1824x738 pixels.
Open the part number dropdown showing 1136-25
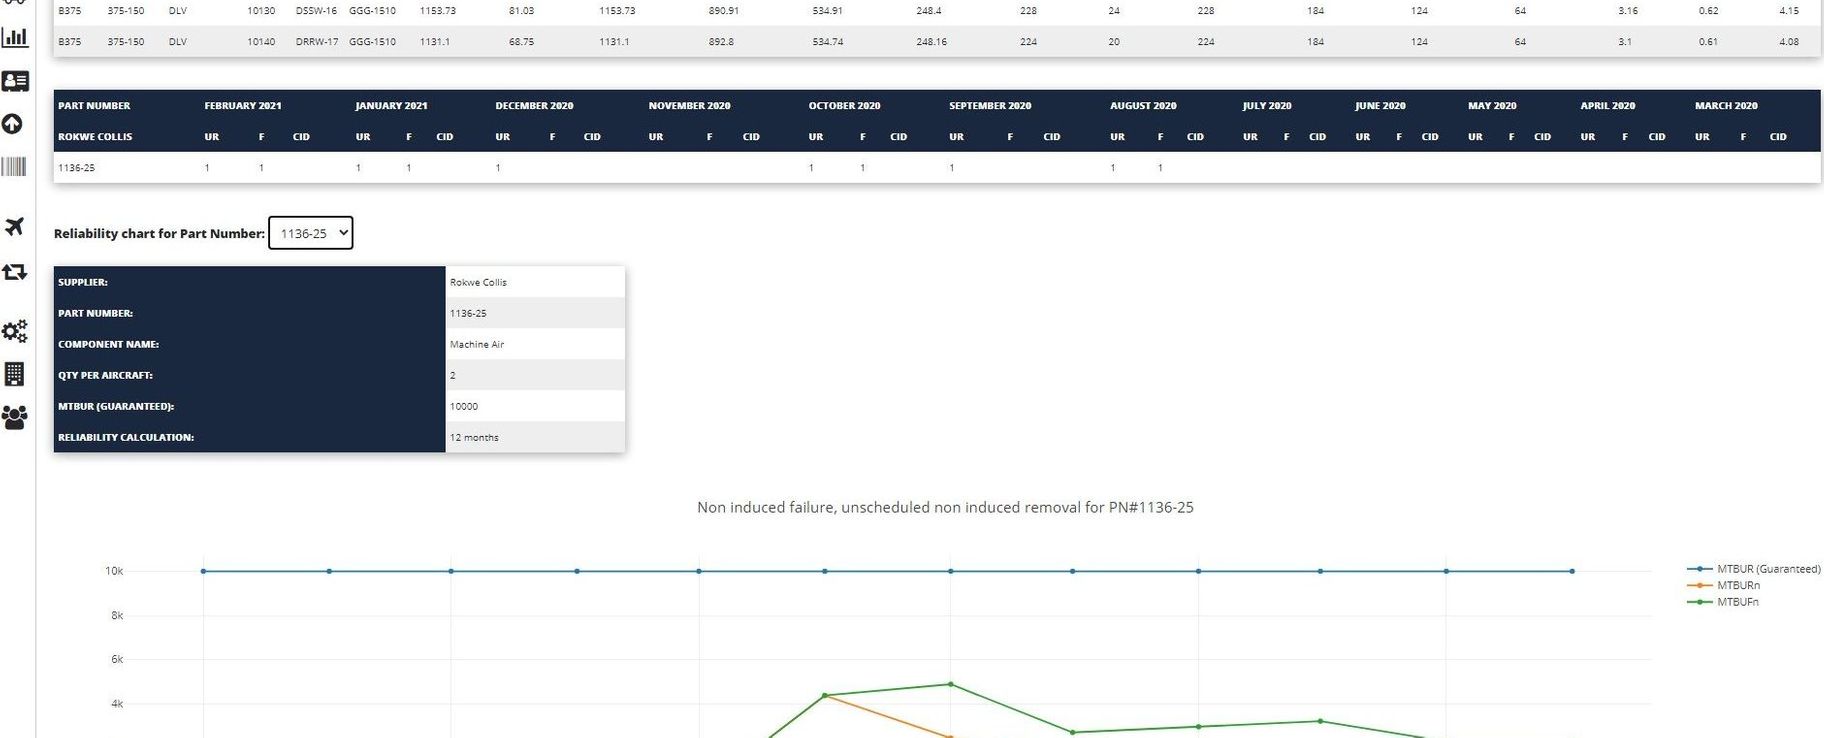[x=310, y=233]
